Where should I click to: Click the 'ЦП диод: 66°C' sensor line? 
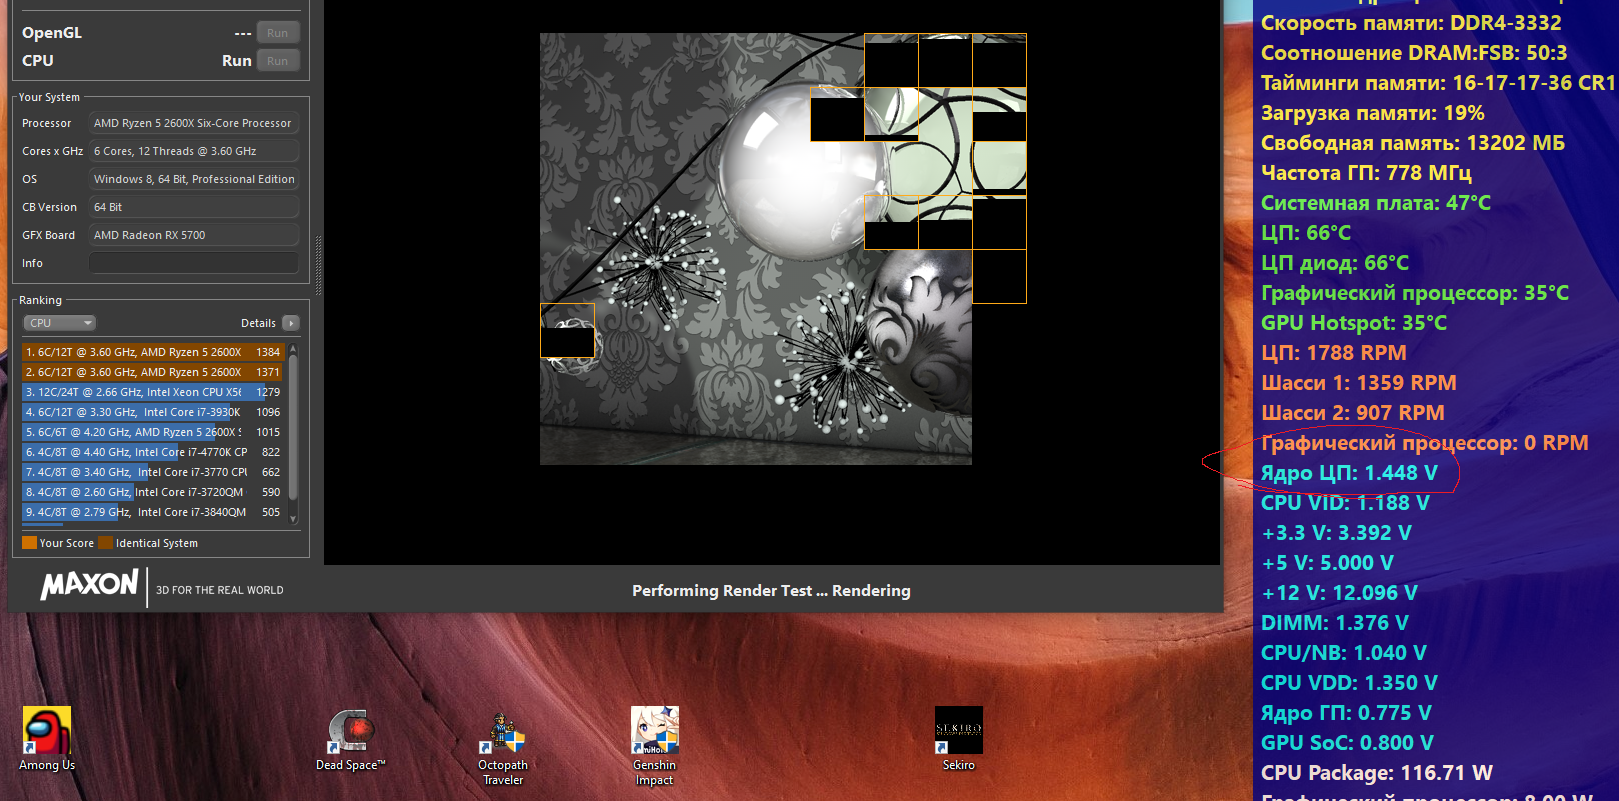pos(1335,263)
